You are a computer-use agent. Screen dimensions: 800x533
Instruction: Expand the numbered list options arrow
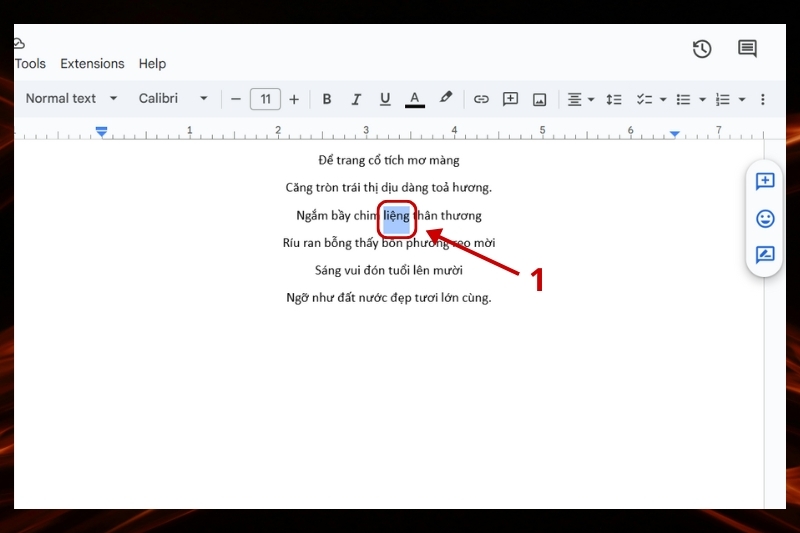point(742,99)
